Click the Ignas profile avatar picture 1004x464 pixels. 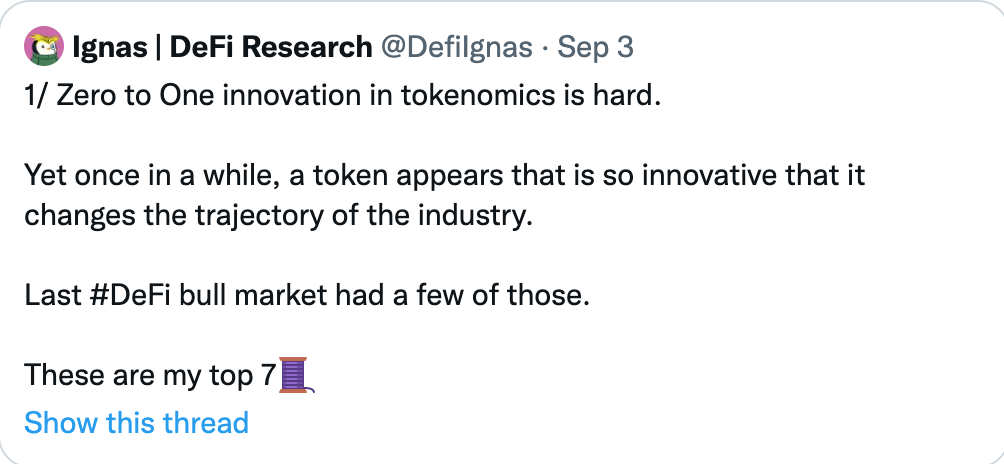pyautogui.click(x=43, y=46)
